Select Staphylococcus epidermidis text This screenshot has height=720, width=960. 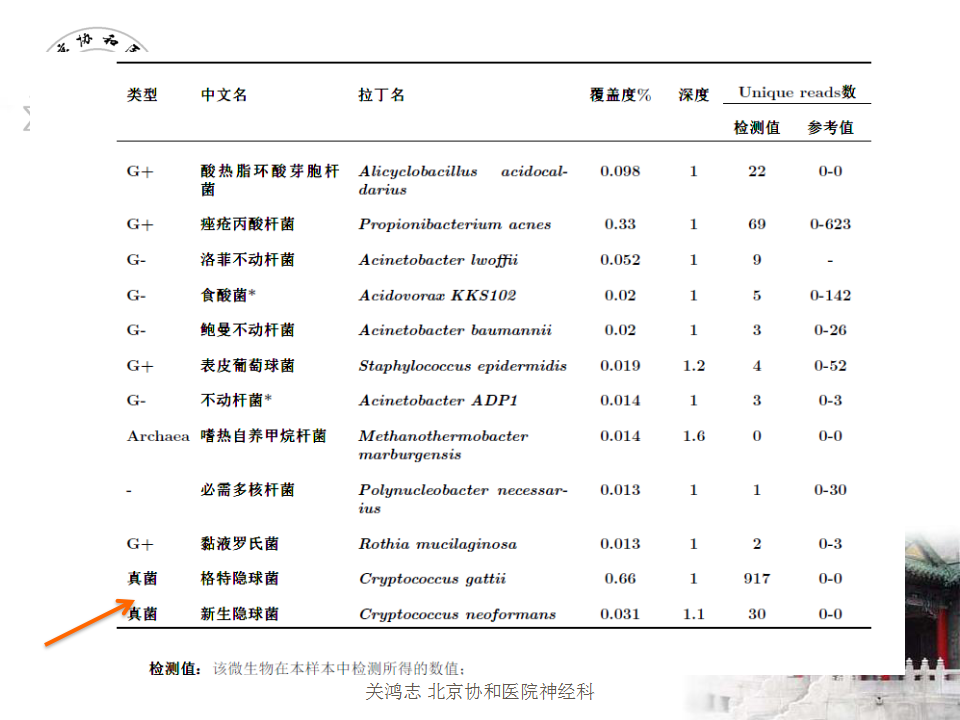463,366
